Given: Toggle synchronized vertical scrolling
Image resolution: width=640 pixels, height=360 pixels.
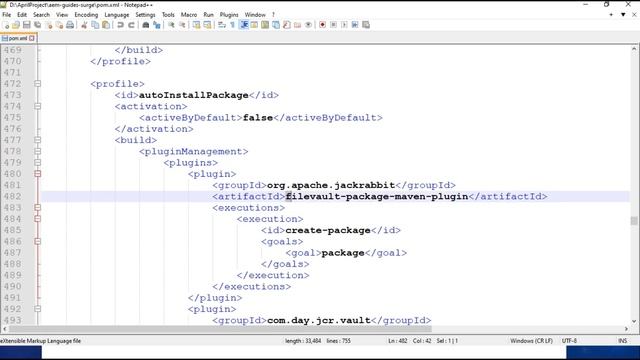Looking at the screenshot, I should pyautogui.click(x=196, y=25).
